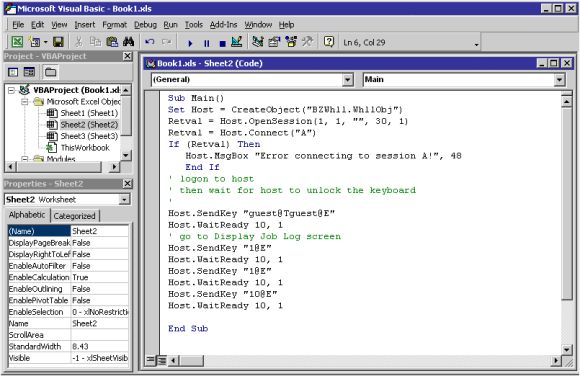The height and width of the screenshot is (376, 580).
Task: Click the Find binoculars icon
Action: [x=128, y=42]
